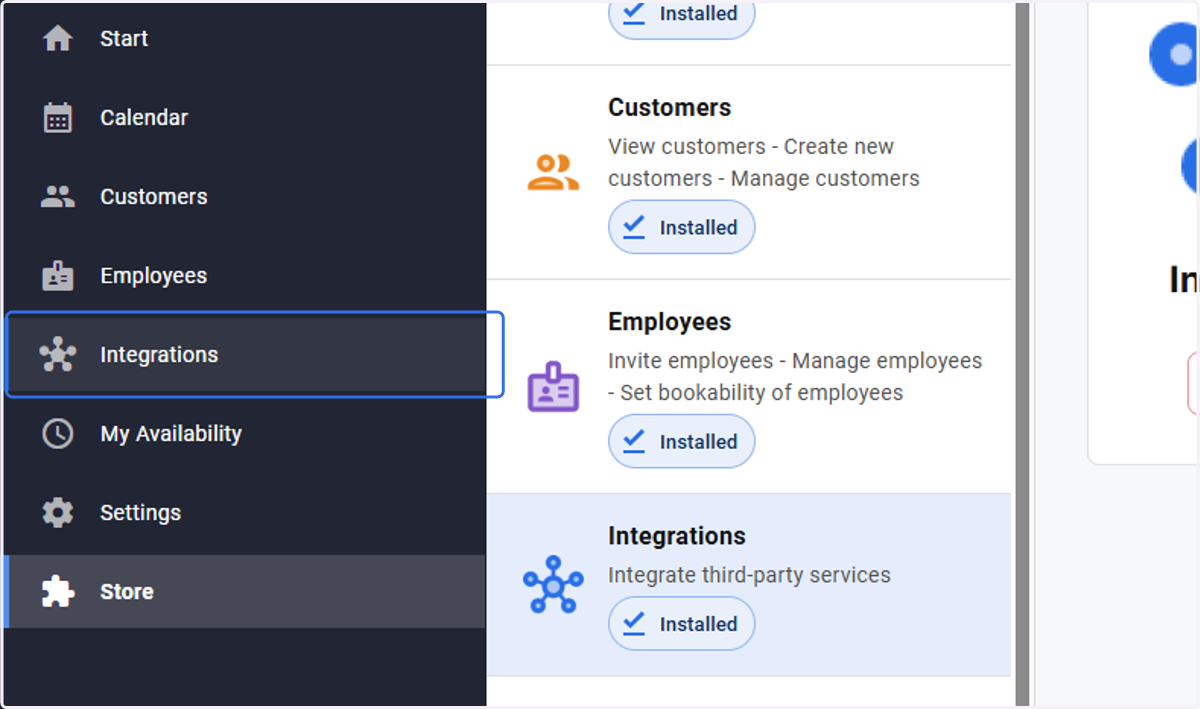
Task: Select Store in the sidebar
Action: pyautogui.click(x=245, y=592)
